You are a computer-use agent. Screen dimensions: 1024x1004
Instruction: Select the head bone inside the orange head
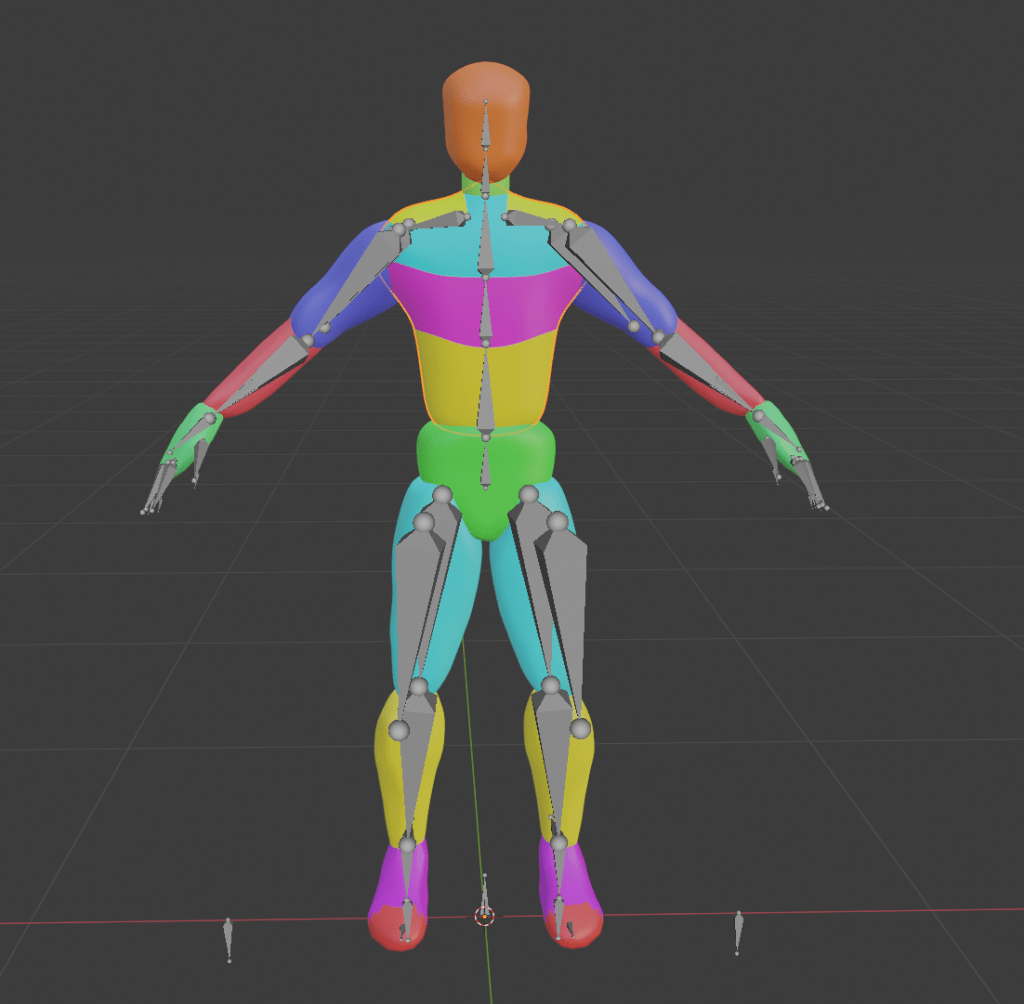485,128
